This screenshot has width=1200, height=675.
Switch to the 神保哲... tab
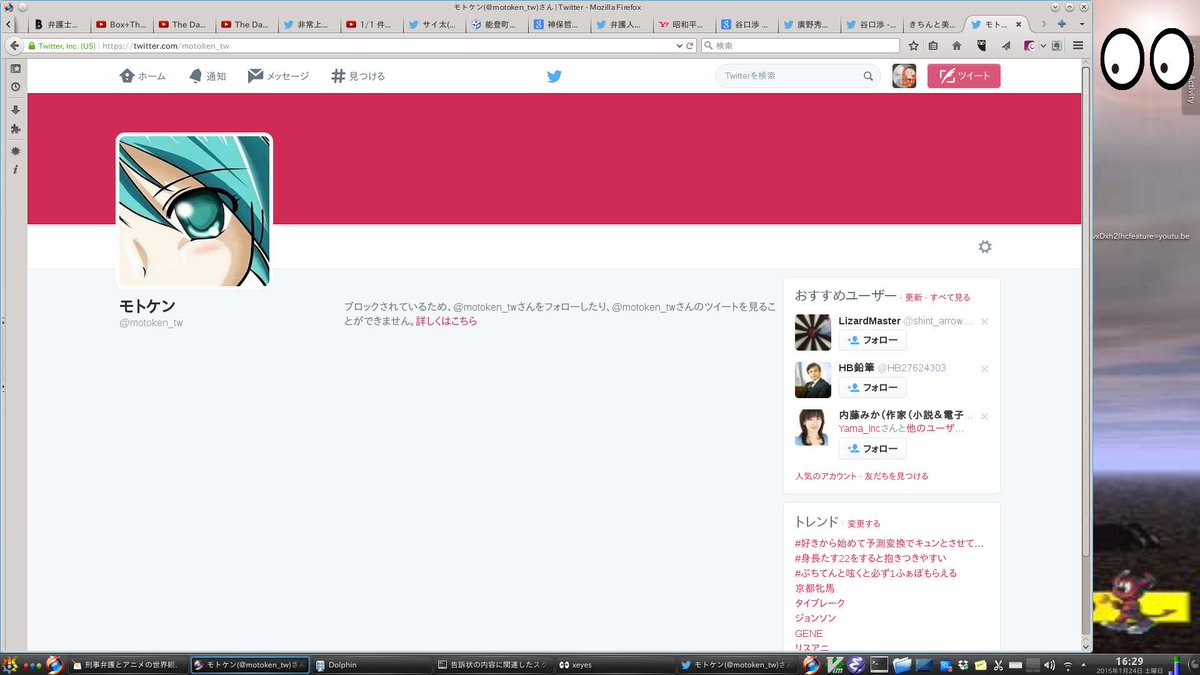[559, 23]
